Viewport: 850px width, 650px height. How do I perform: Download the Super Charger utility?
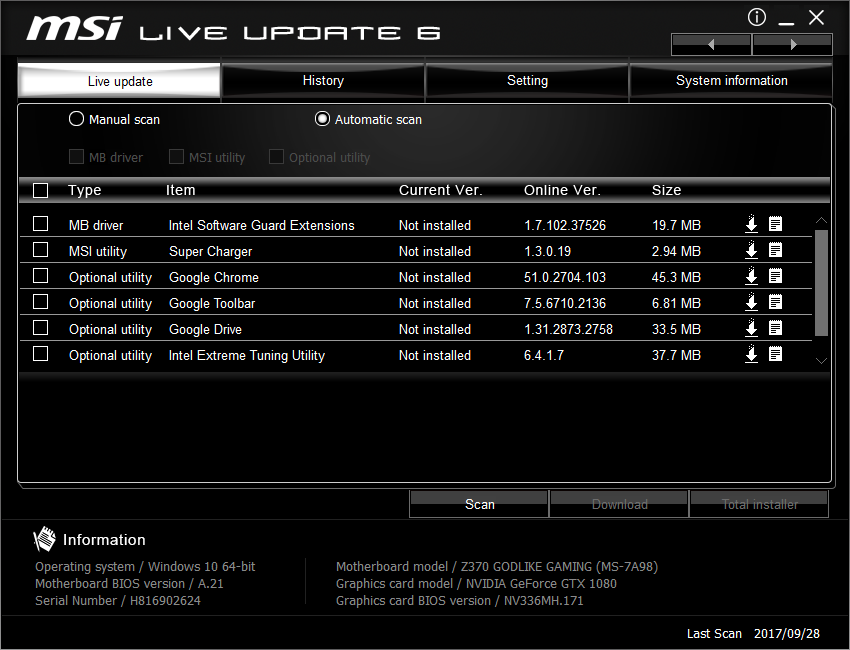(751, 250)
